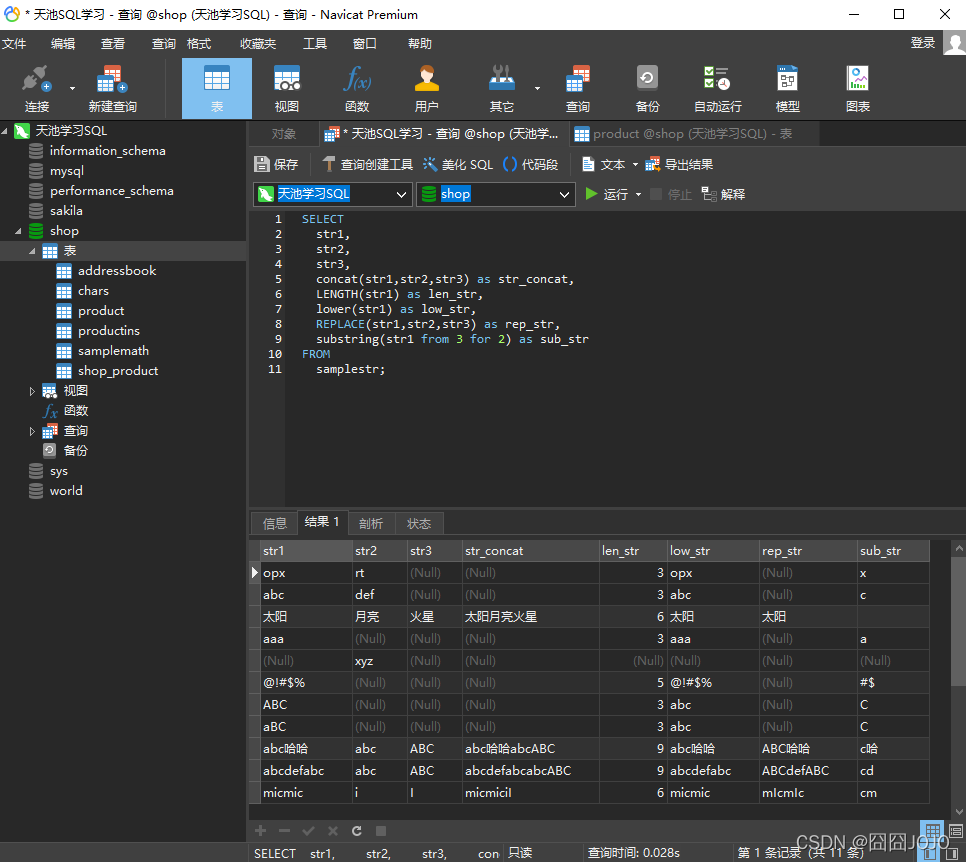Click the str_concat column header
Viewport: 966px width, 862px height.
pyautogui.click(x=530, y=551)
